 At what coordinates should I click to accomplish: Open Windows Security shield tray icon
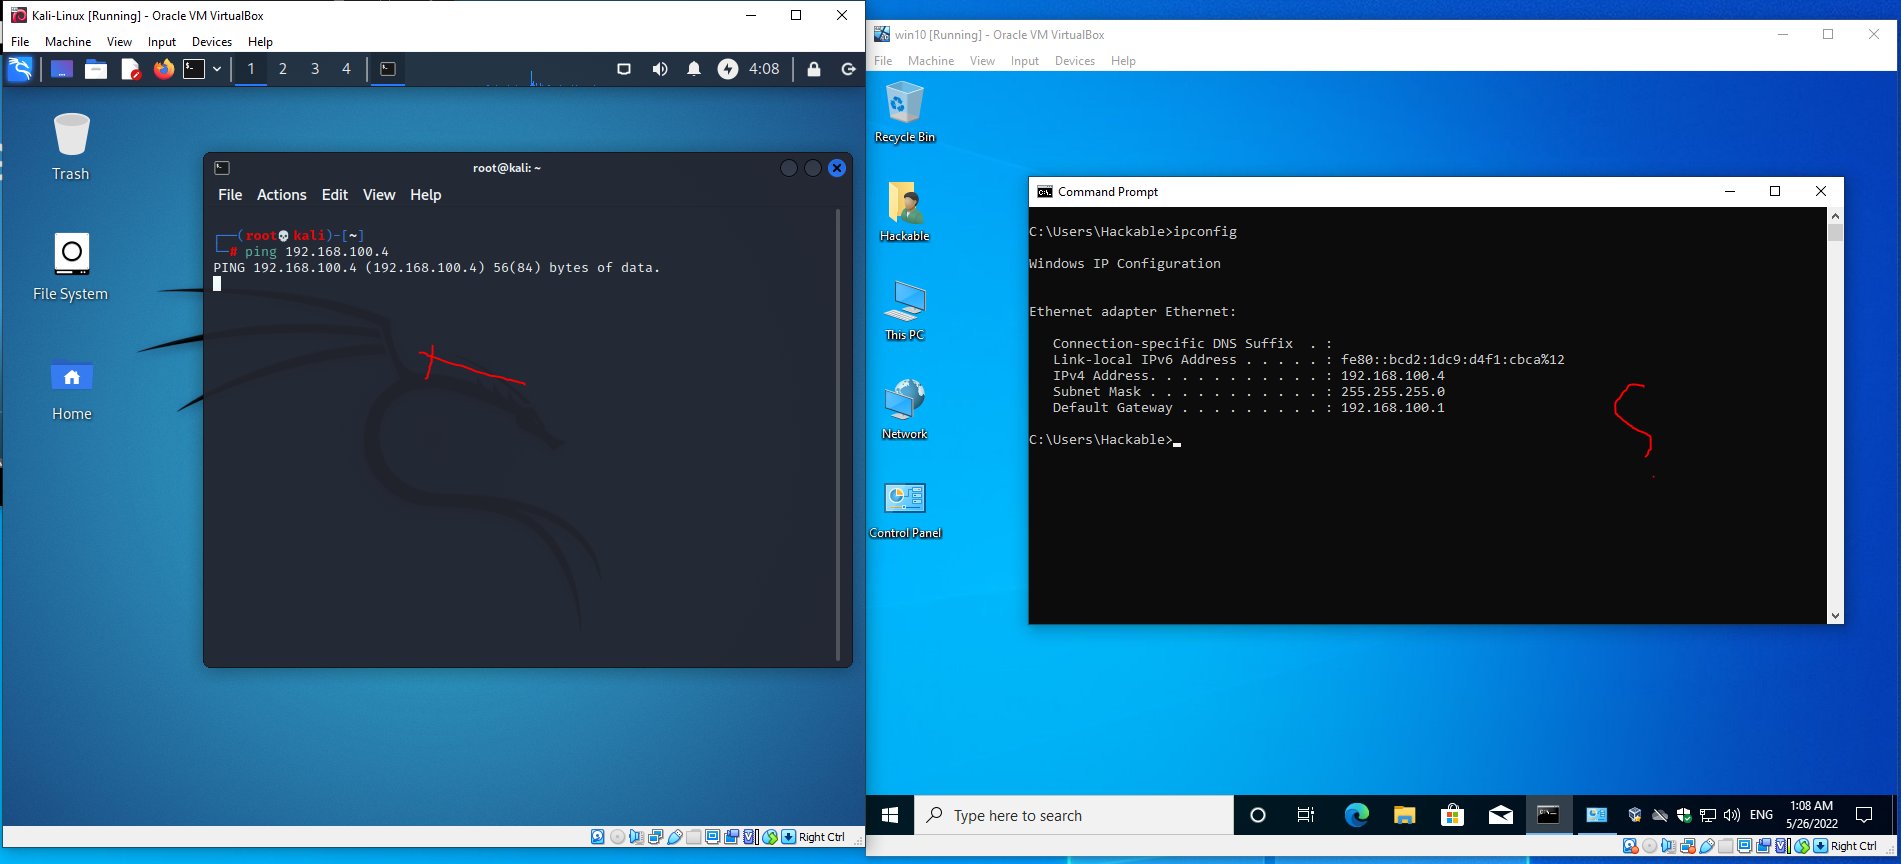point(1684,815)
